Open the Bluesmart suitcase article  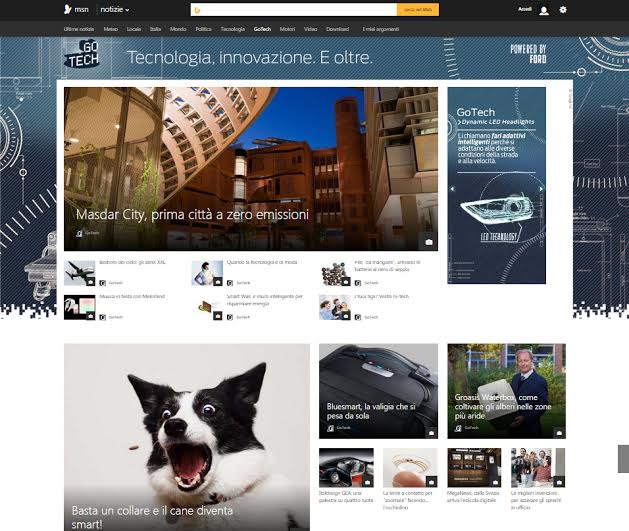pyautogui.click(x=378, y=391)
